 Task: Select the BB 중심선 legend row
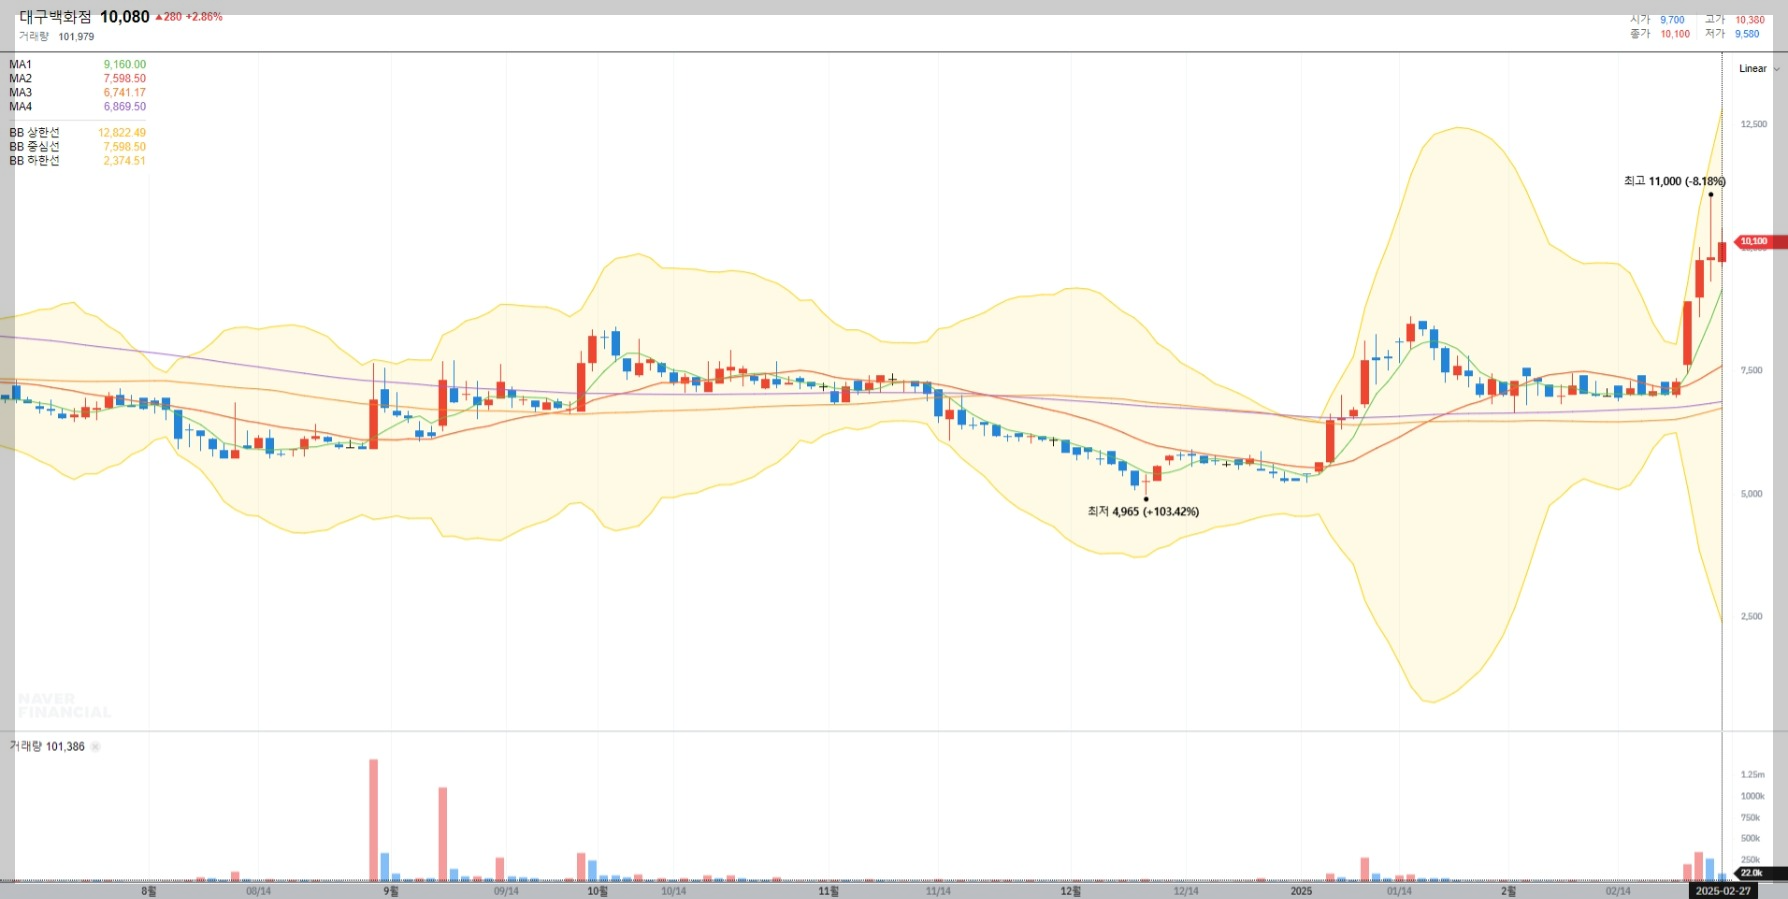(x=78, y=147)
